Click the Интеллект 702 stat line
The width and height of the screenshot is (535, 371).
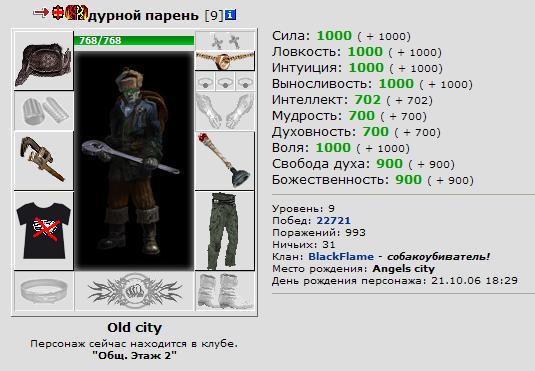pos(352,100)
